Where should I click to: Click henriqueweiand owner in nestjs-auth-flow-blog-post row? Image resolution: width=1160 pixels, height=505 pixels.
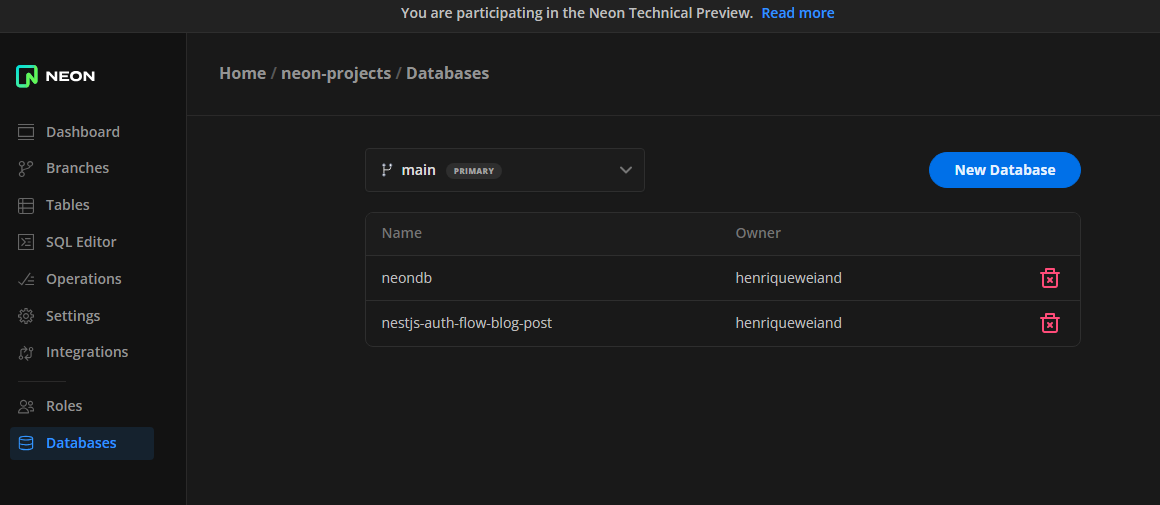[789, 323]
